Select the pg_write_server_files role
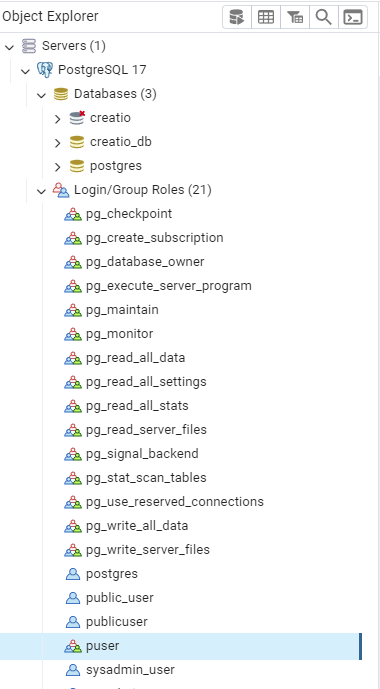The image size is (380, 689). coord(148,550)
